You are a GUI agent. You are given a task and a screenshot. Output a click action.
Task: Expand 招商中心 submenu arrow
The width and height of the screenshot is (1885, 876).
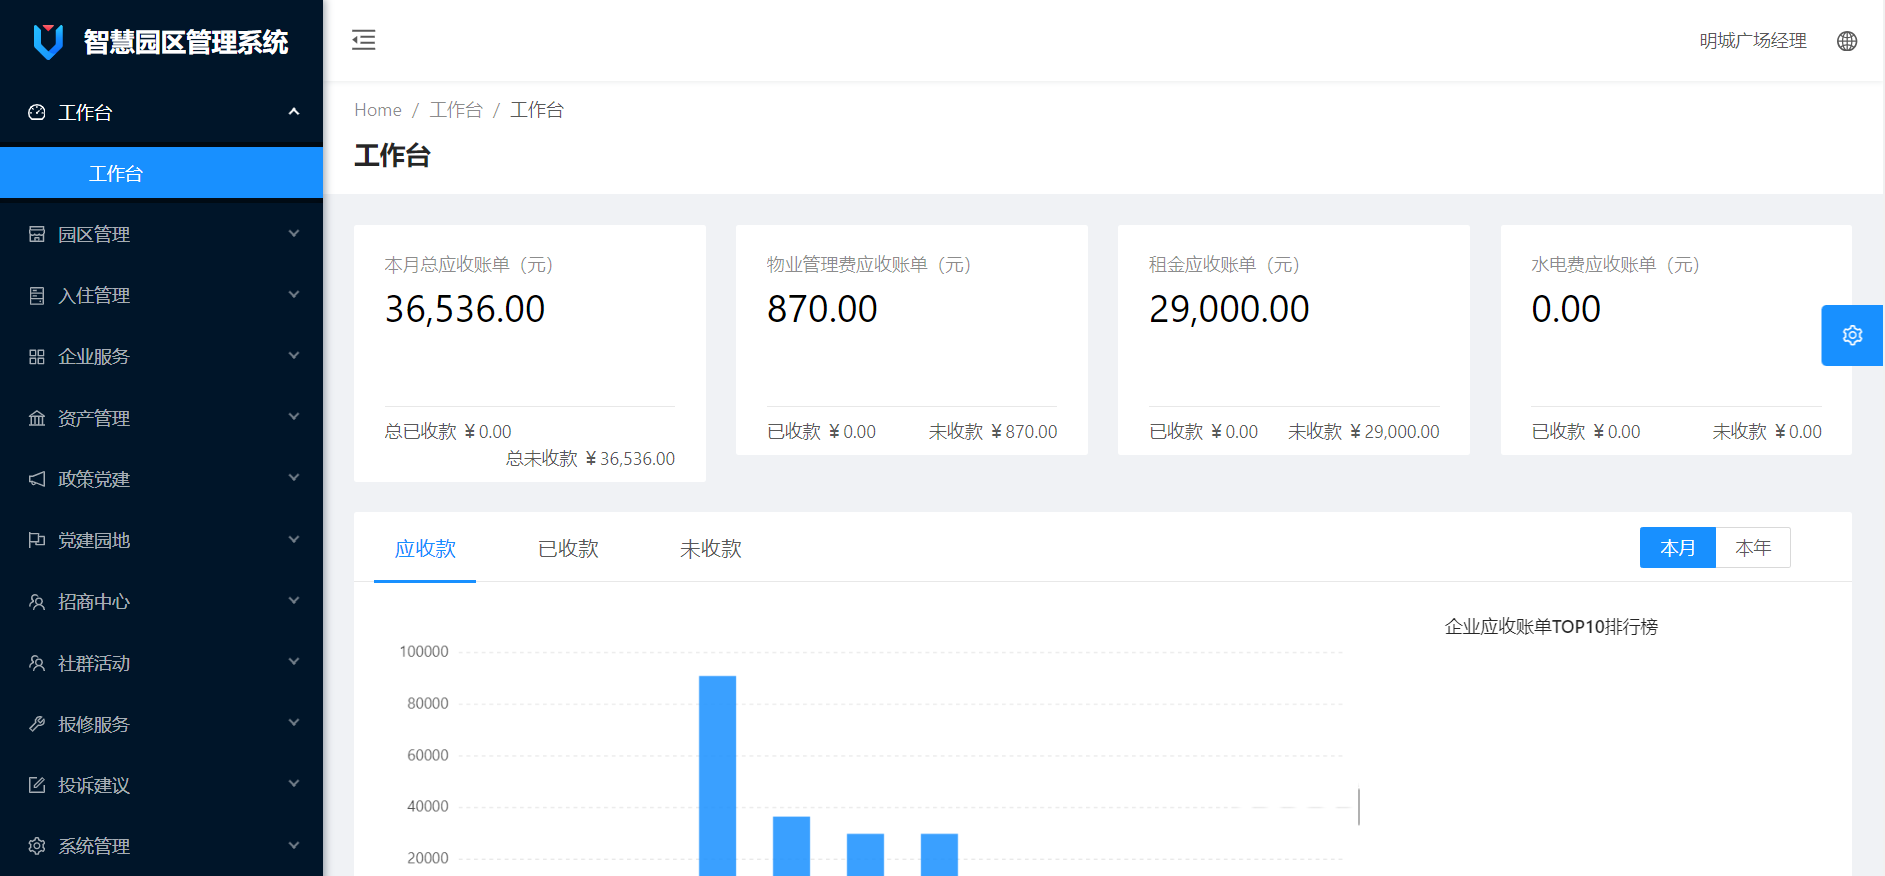pos(294,600)
